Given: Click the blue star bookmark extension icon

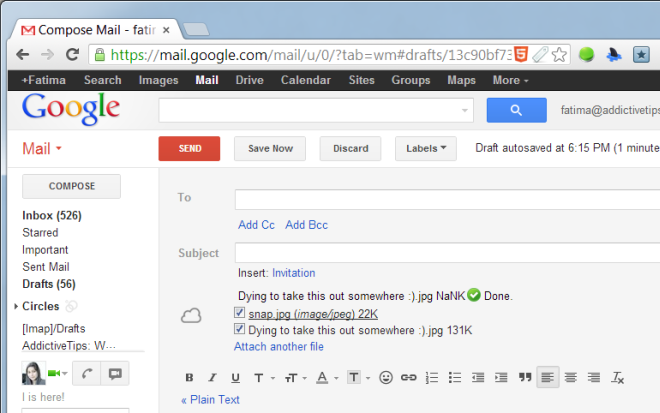Looking at the screenshot, I should pos(641,55).
